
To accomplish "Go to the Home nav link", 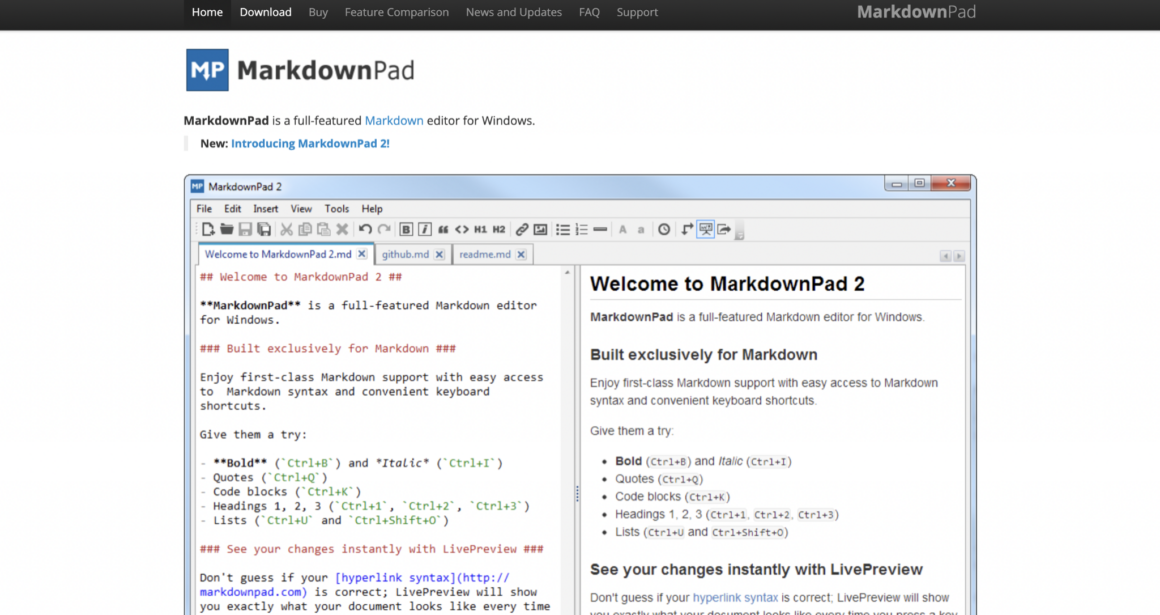I will coord(207,12).
